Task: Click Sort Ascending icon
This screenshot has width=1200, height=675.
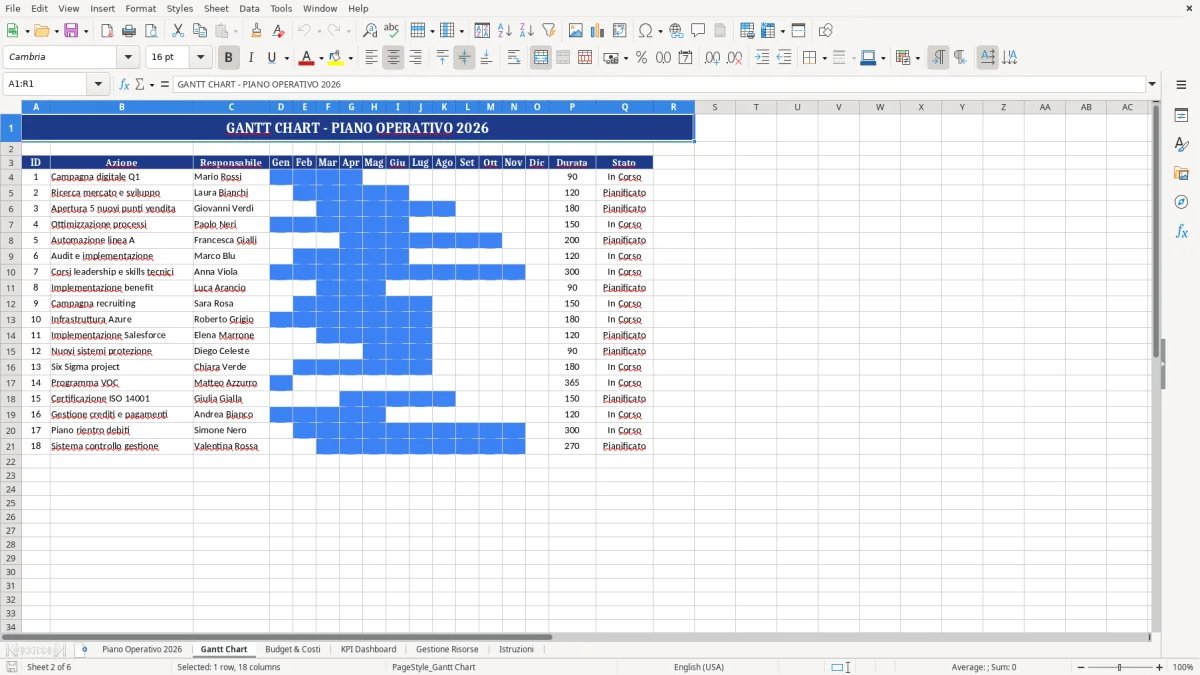Action: tap(505, 31)
